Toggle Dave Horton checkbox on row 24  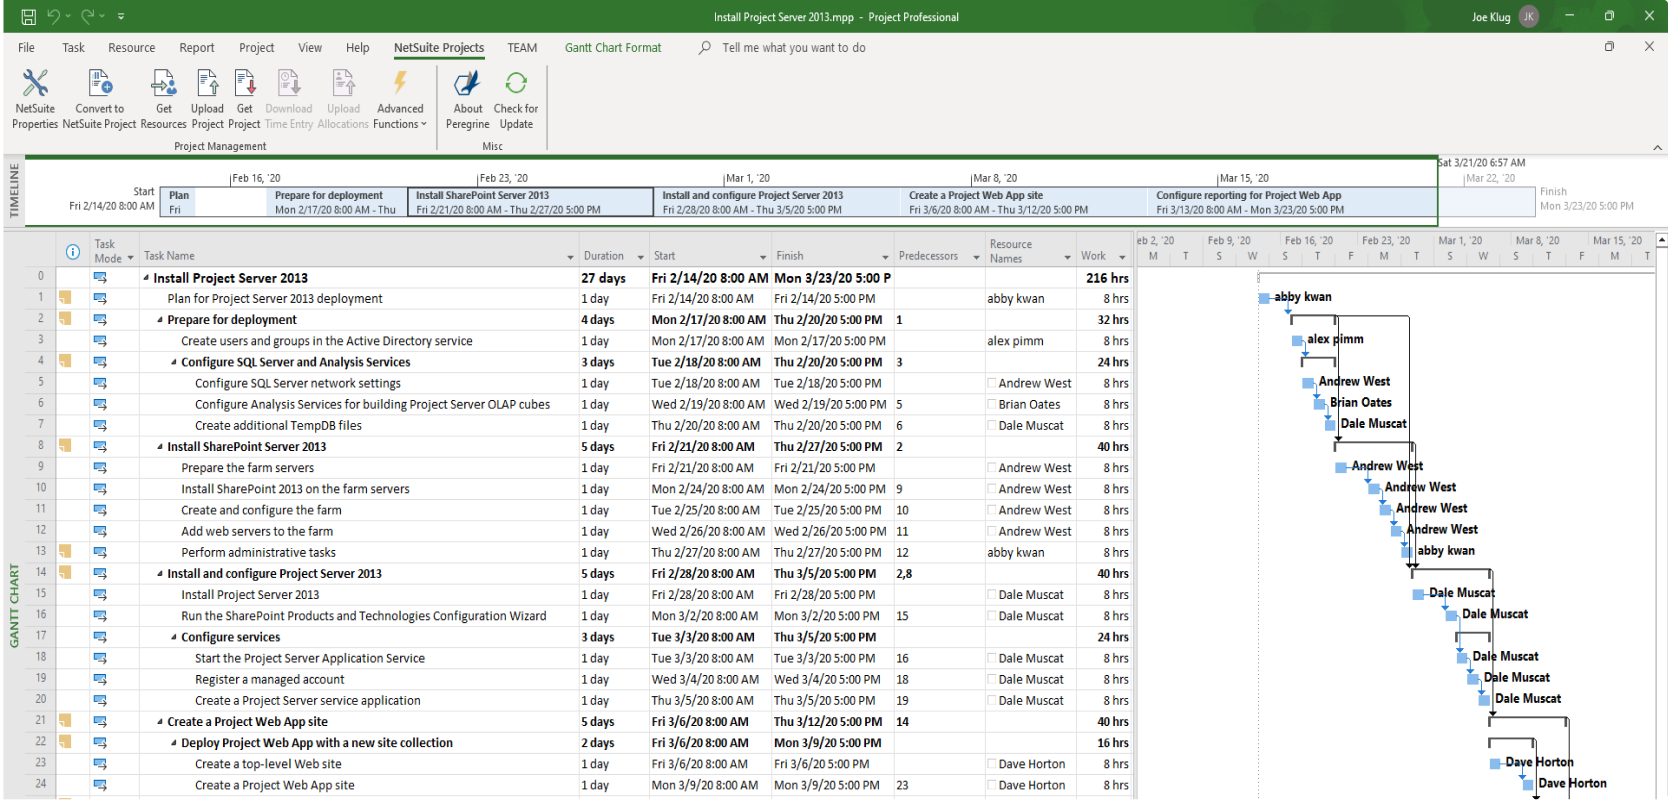pos(991,785)
